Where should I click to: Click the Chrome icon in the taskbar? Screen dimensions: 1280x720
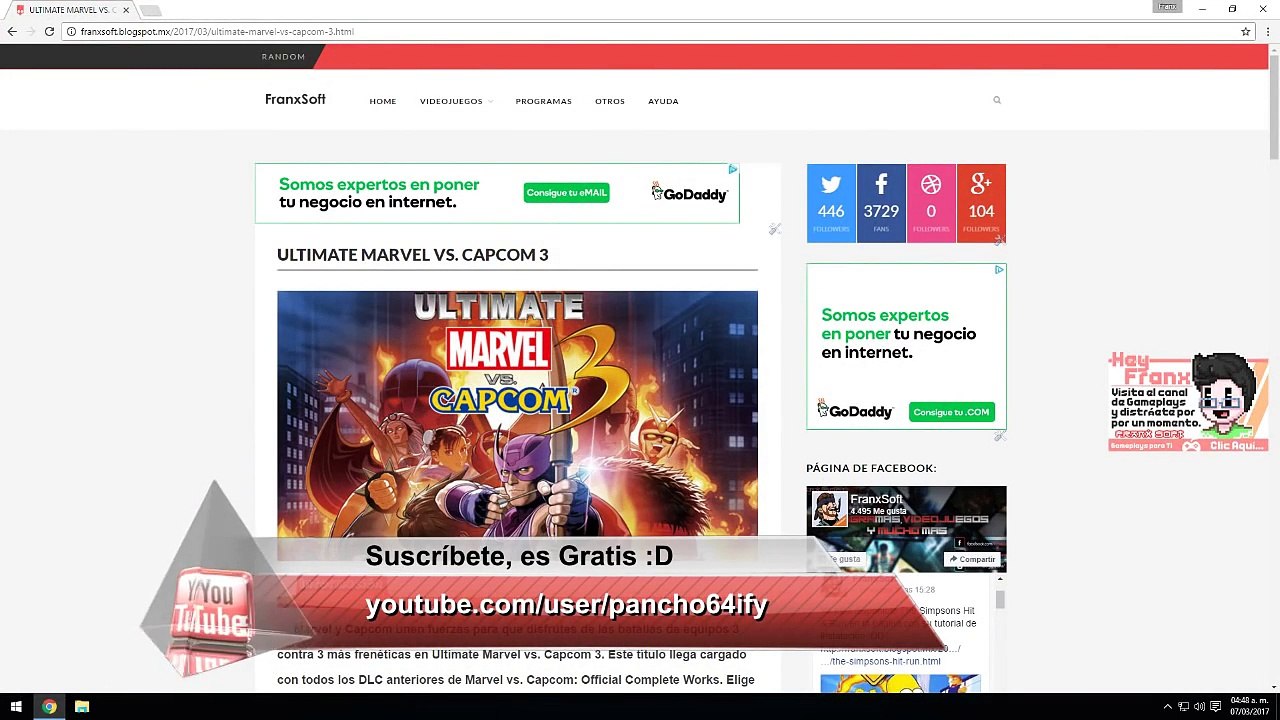tap(48, 707)
